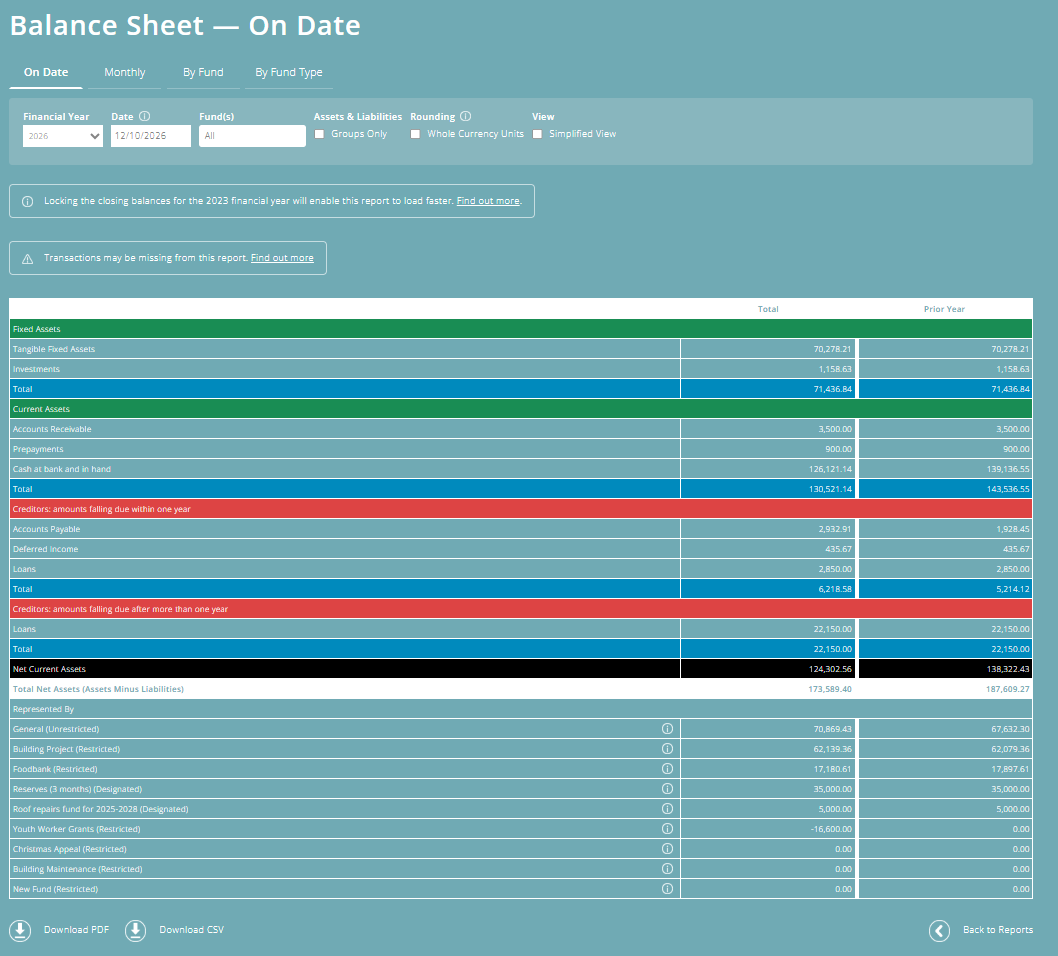Click the info icon in the locking balances notice
Image resolution: width=1058 pixels, height=956 pixels.
coord(28,201)
